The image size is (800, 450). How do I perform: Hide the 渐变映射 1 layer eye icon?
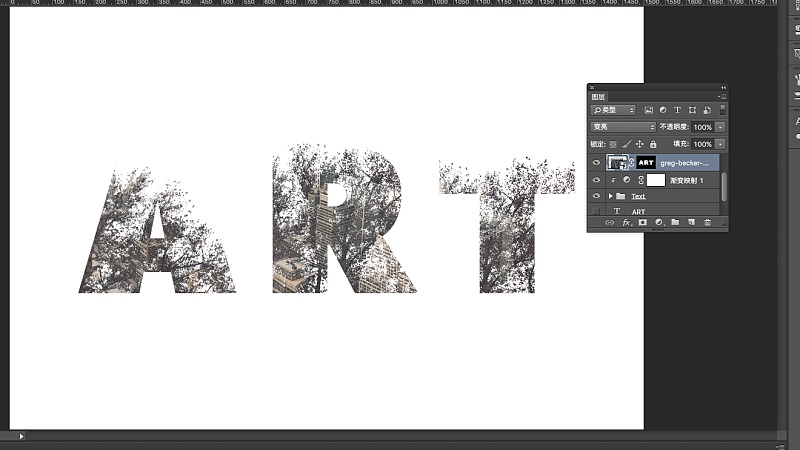click(596, 180)
